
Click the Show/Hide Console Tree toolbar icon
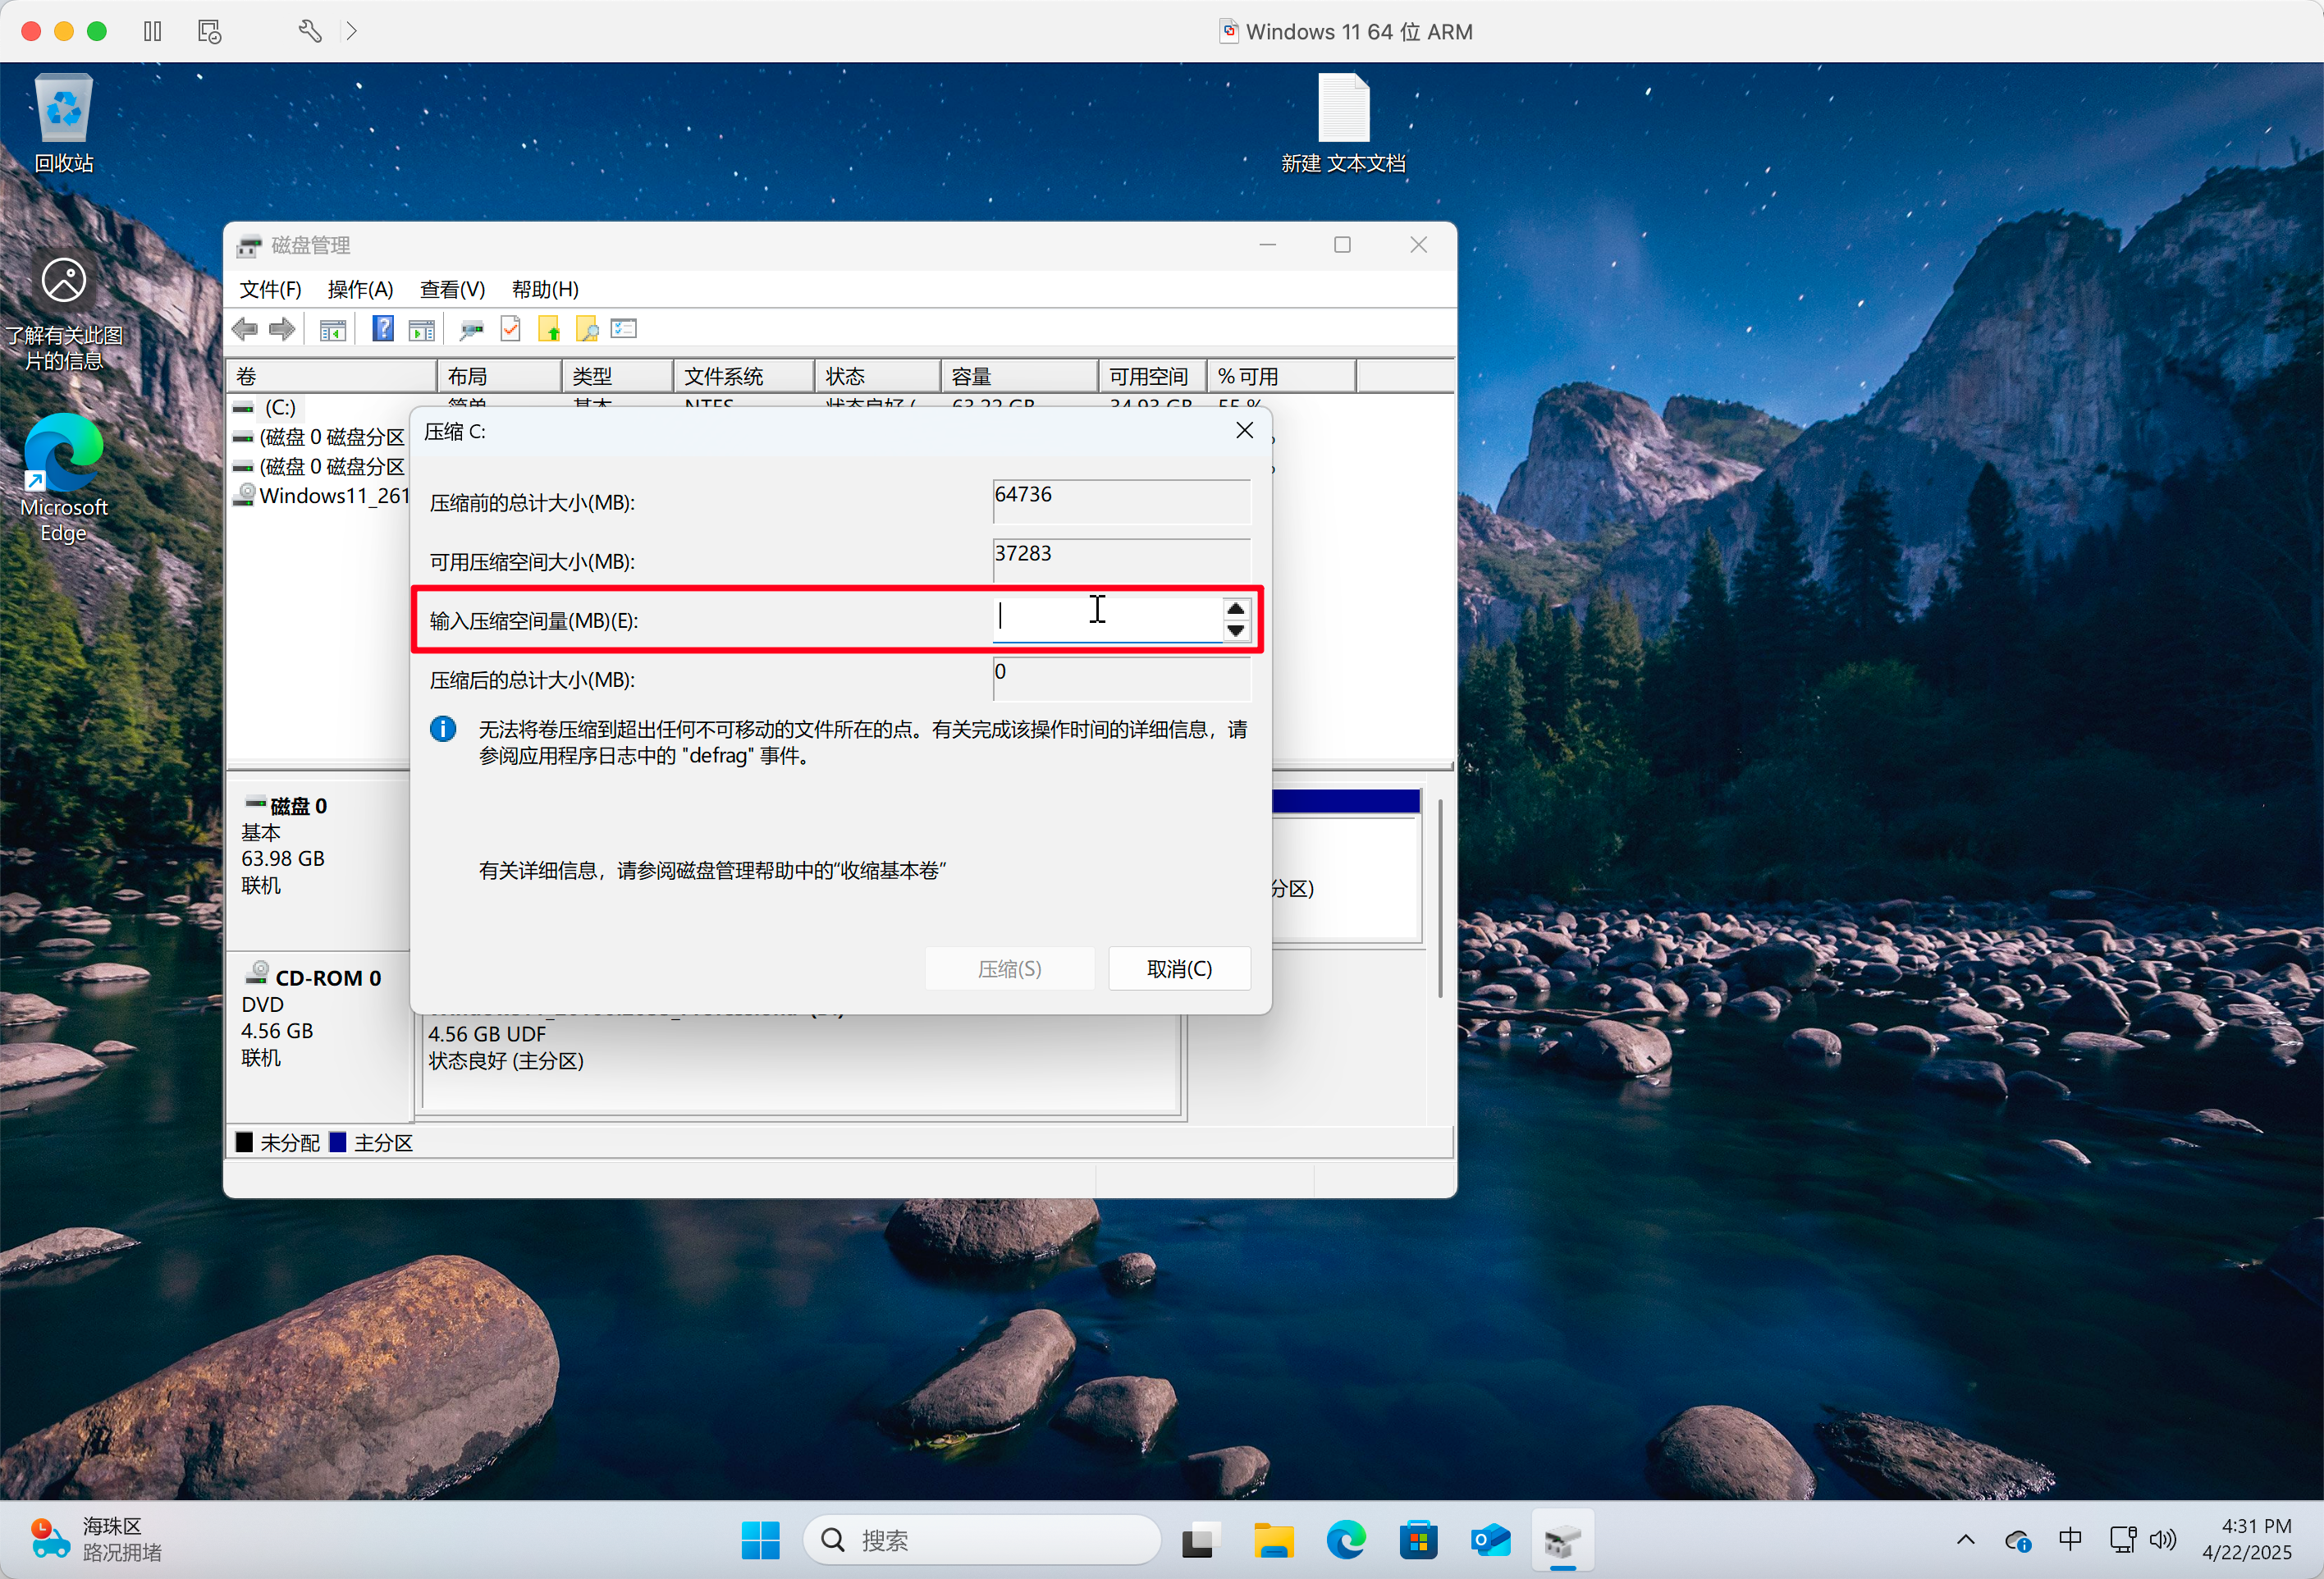click(333, 329)
